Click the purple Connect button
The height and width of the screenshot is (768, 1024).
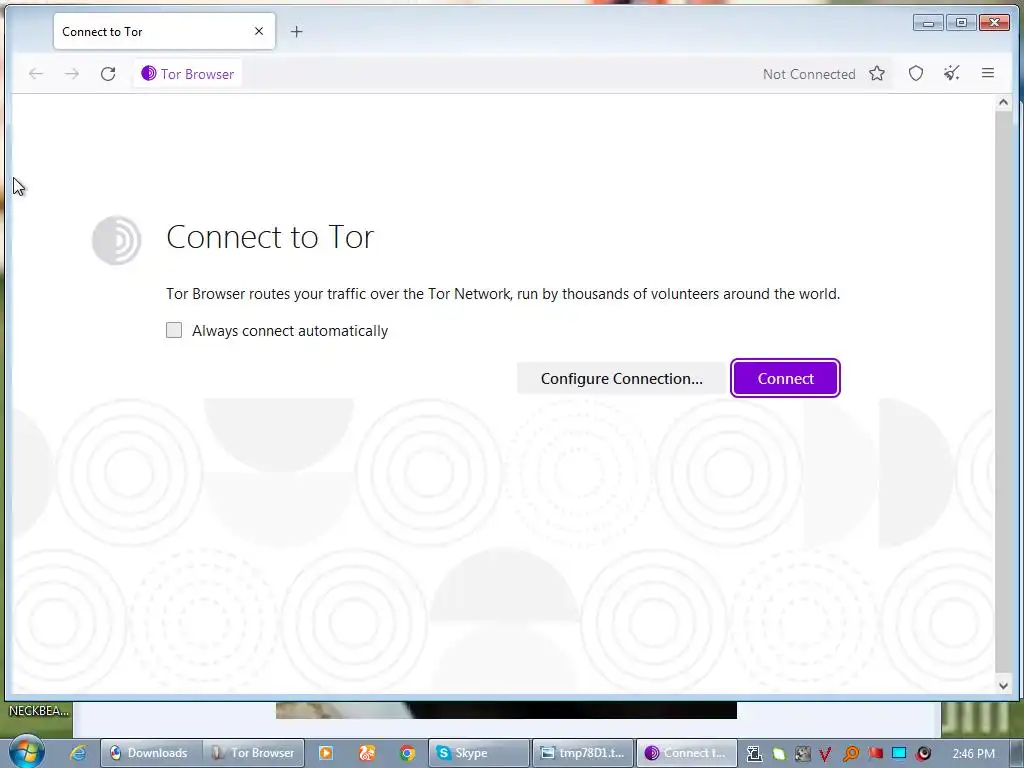click(786, 379)
